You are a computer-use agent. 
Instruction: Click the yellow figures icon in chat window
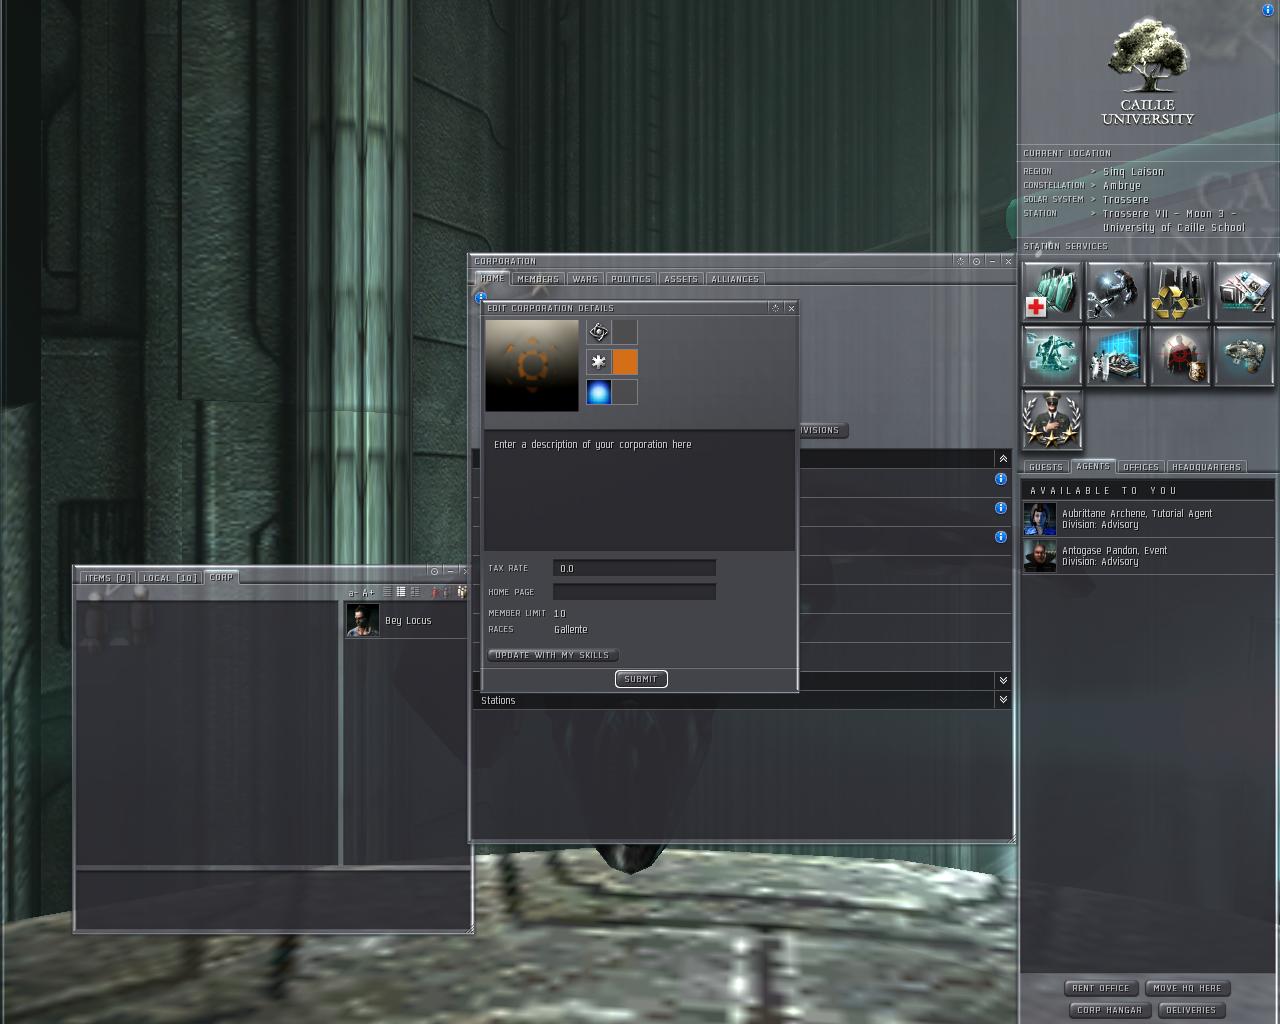click(x=461, y=592)
